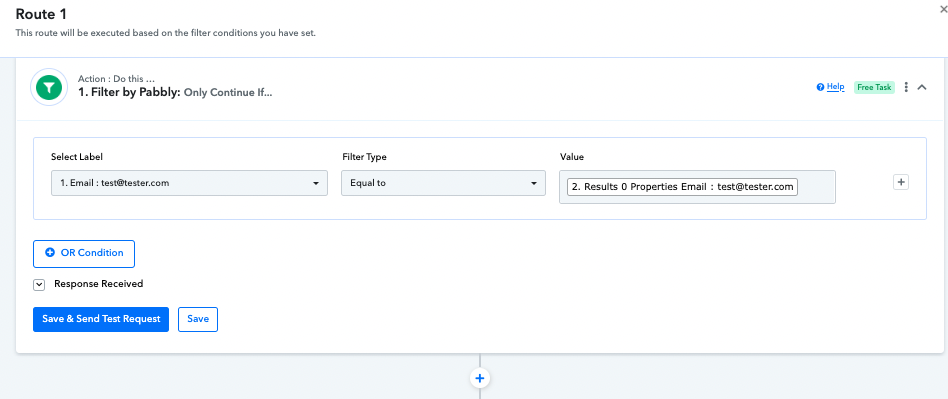Screen dimensions: 948x399
Task: Click the Route 1 title
Action: tap(40, 15)
